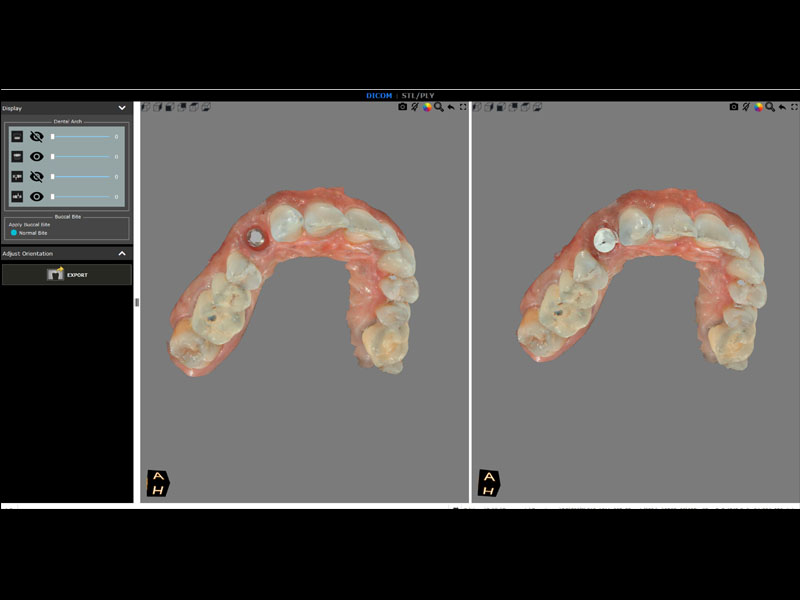Image resolution: width=800 pixels, height=600 pixels.
Task: Click the implant abutment in left model
Action: [x=255, y=237]
